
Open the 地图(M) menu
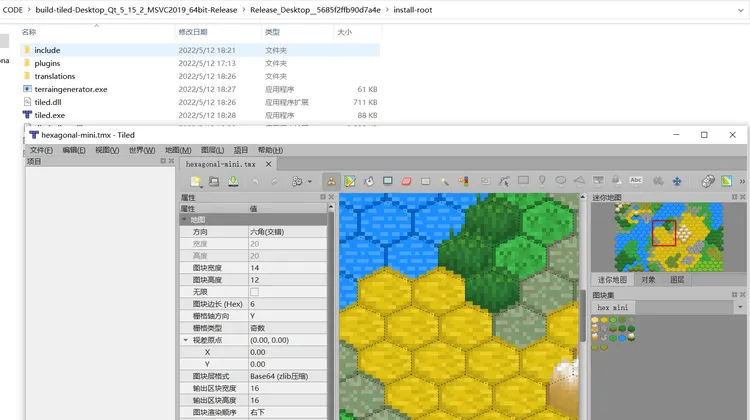pos(178,150)
